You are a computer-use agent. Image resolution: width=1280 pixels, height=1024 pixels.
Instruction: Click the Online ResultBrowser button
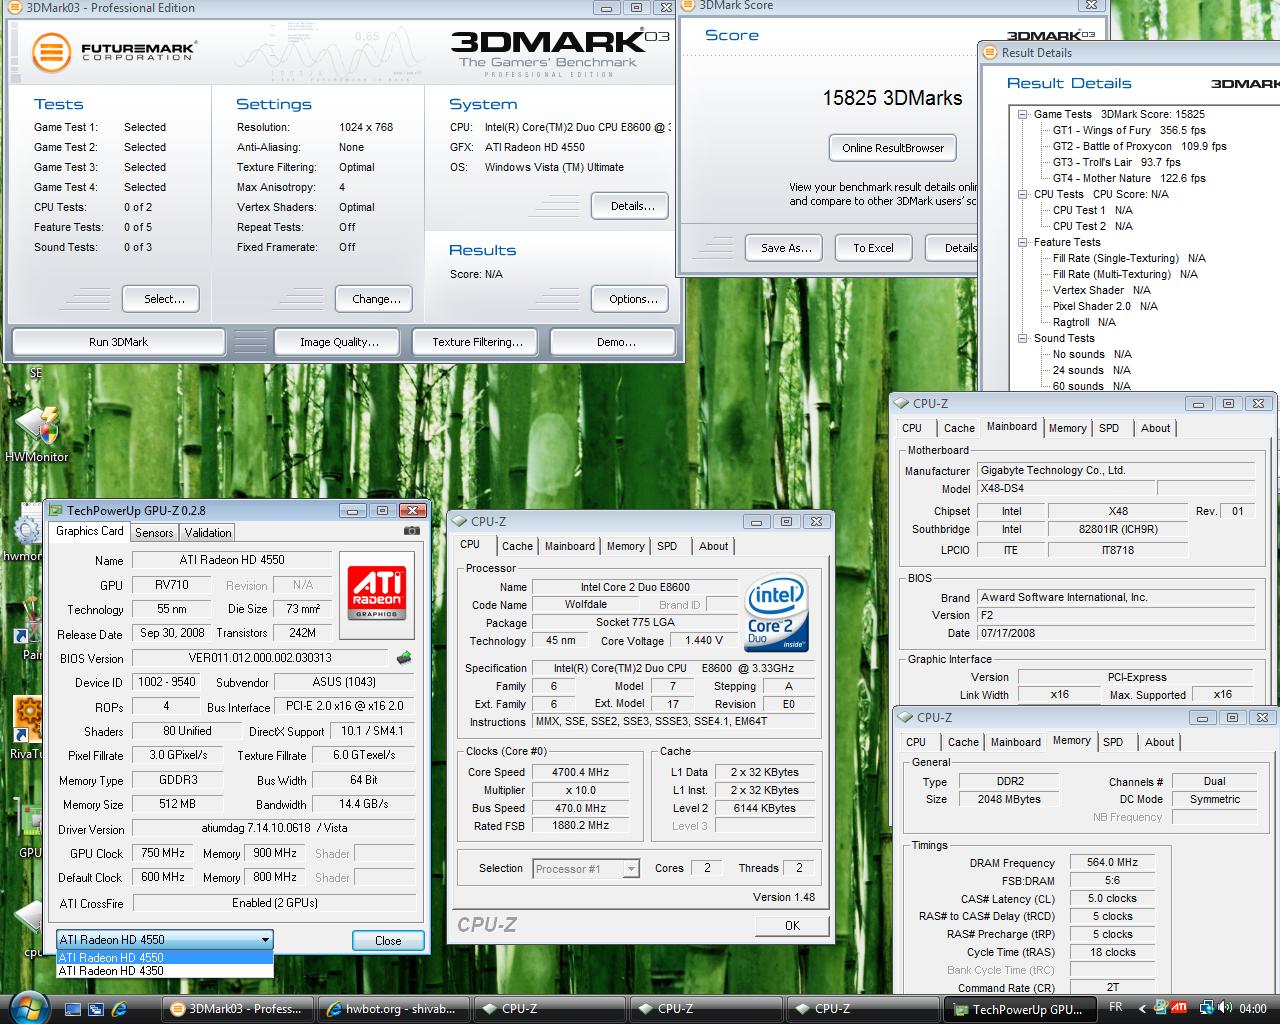tap(893, 148)
